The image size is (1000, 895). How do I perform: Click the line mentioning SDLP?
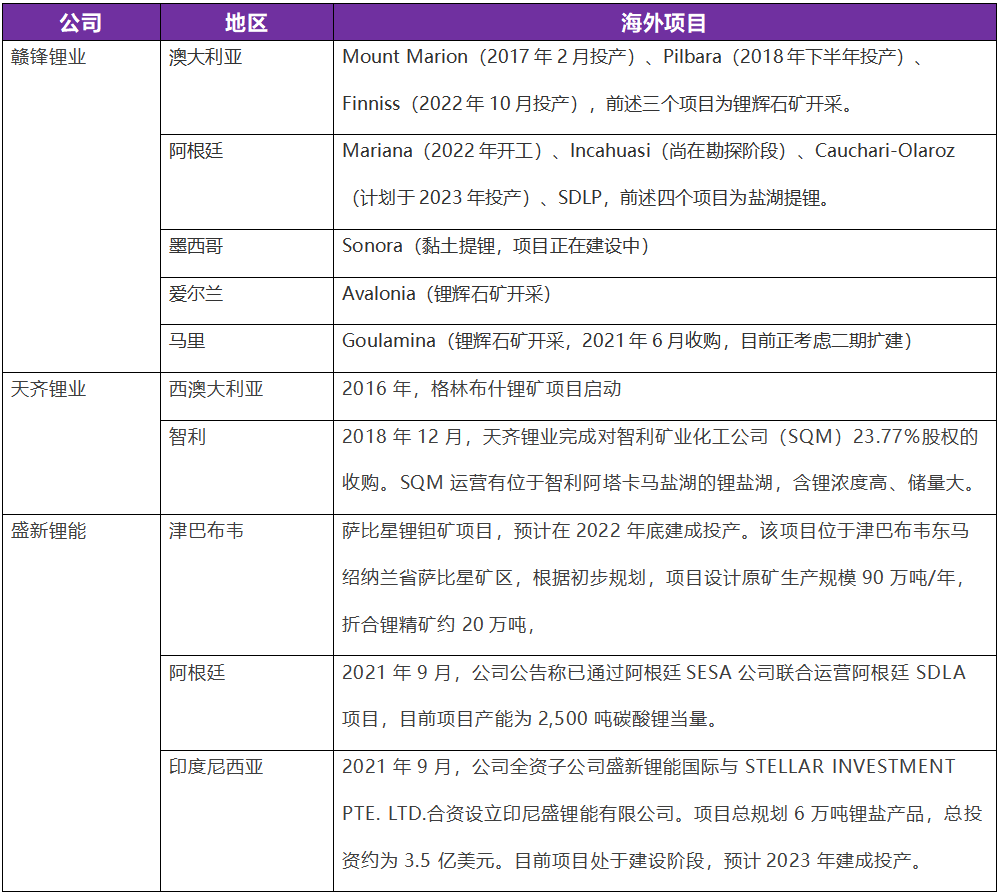pyautogui.click(x=591, y=198)
